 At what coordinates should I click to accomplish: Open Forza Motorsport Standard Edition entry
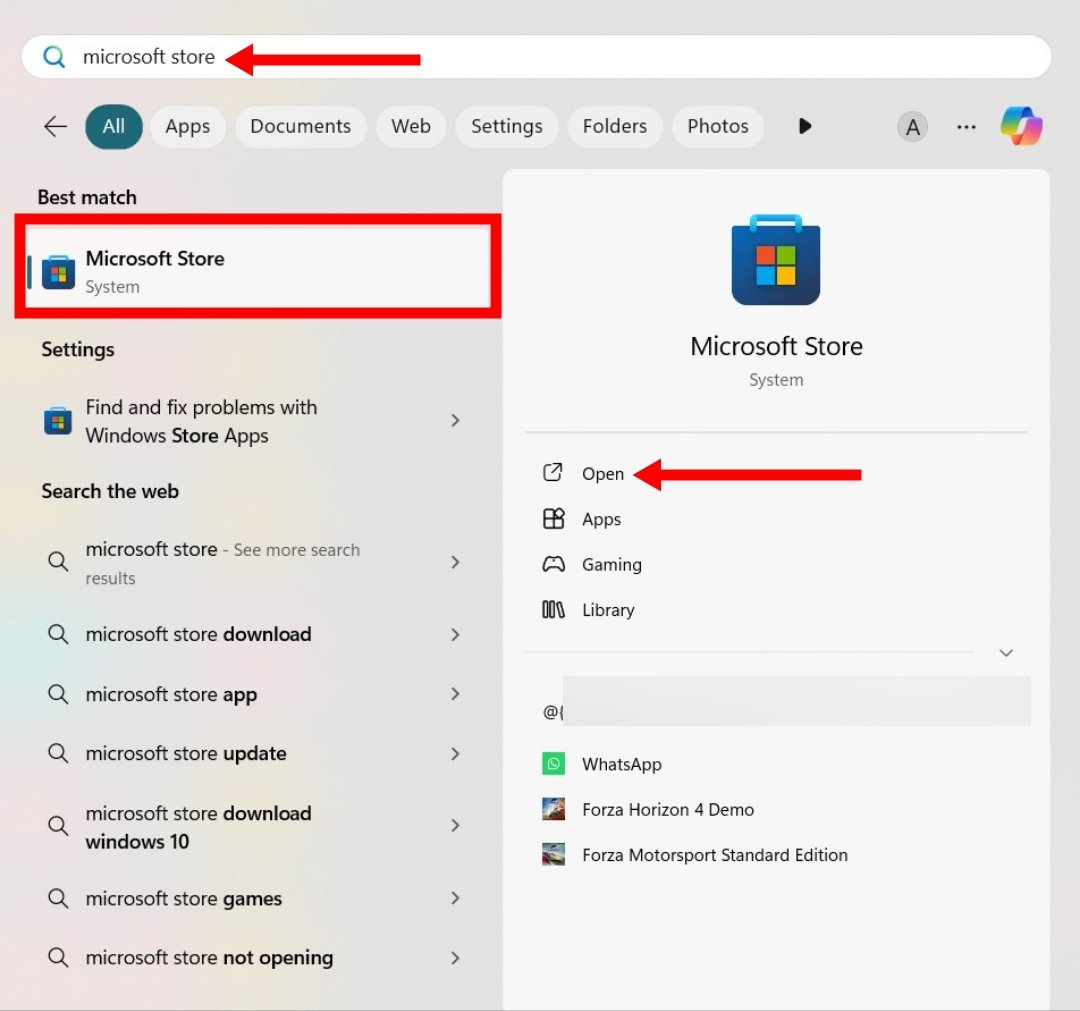714,855
